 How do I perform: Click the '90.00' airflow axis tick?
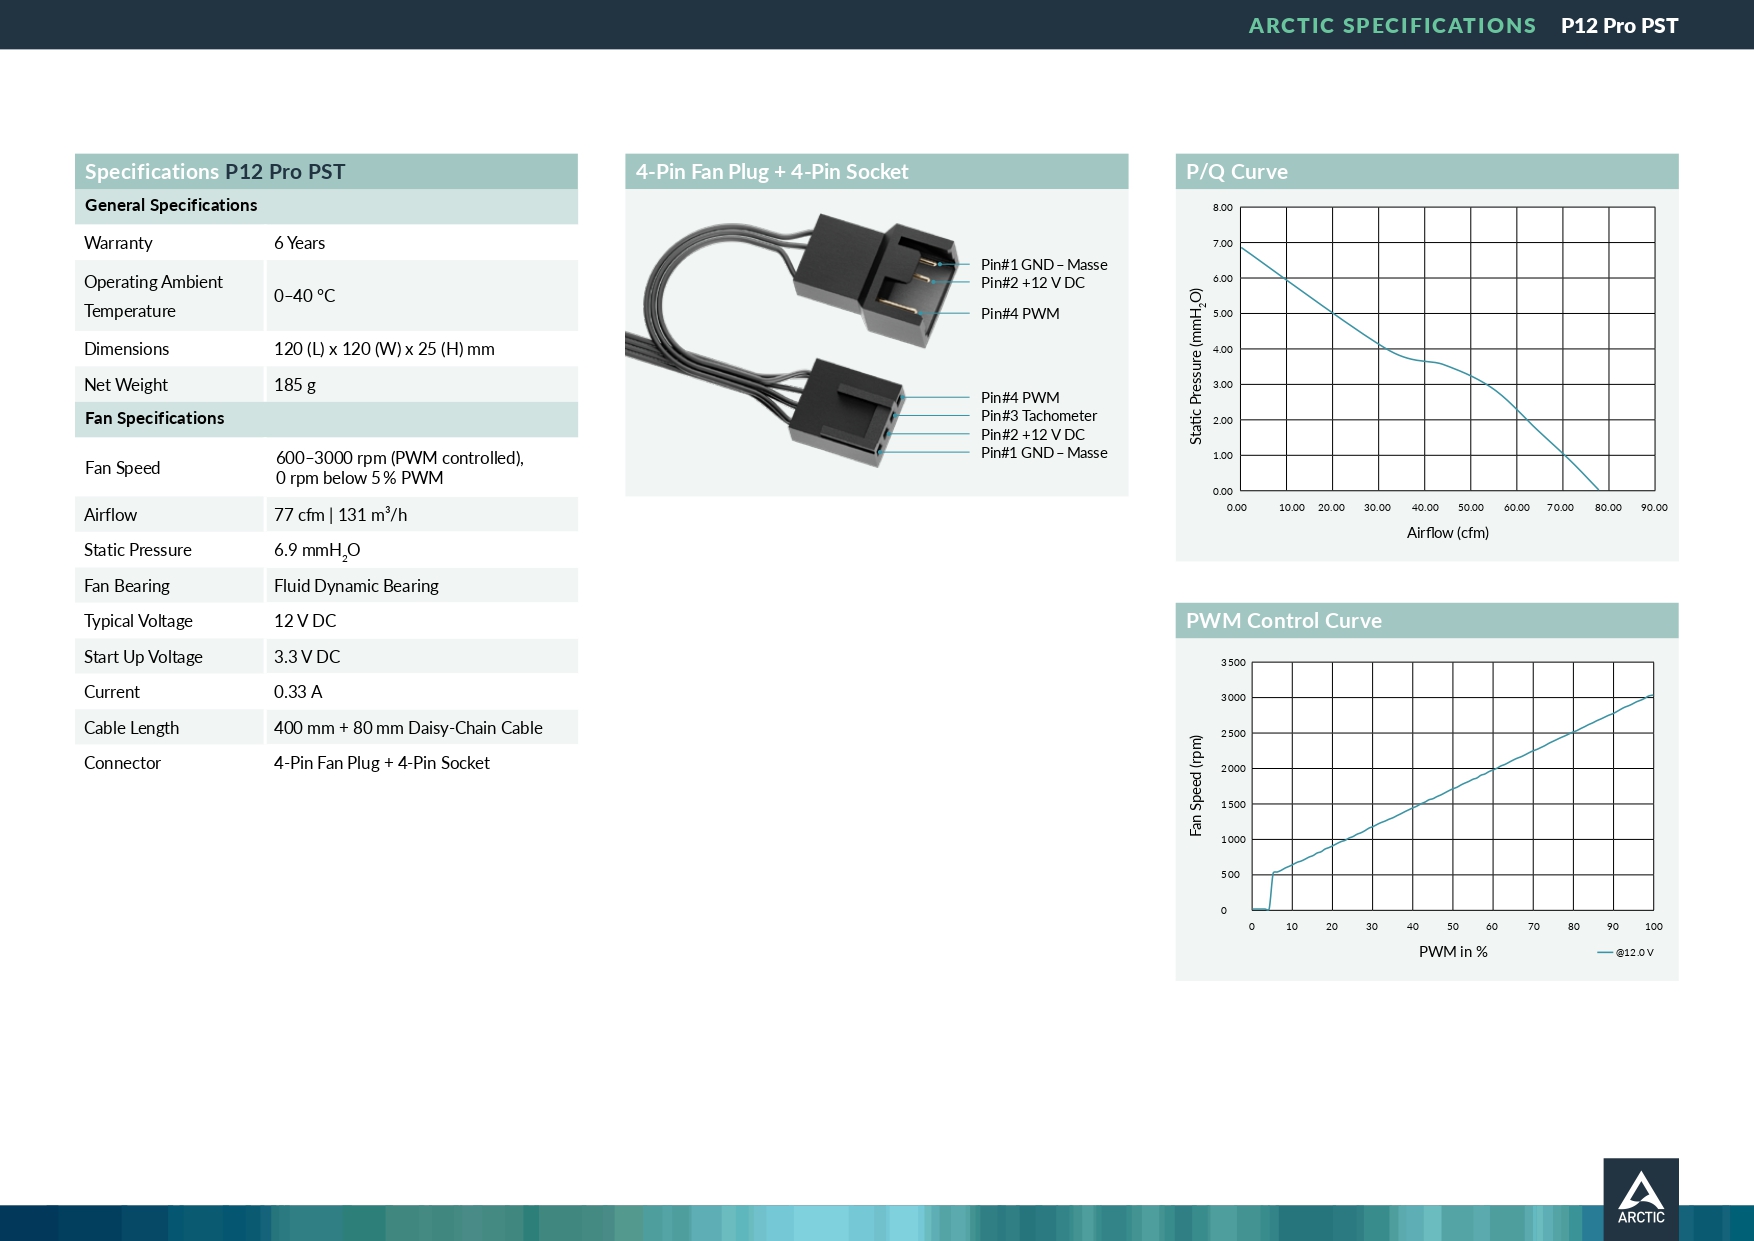[x=1654, y=508]
